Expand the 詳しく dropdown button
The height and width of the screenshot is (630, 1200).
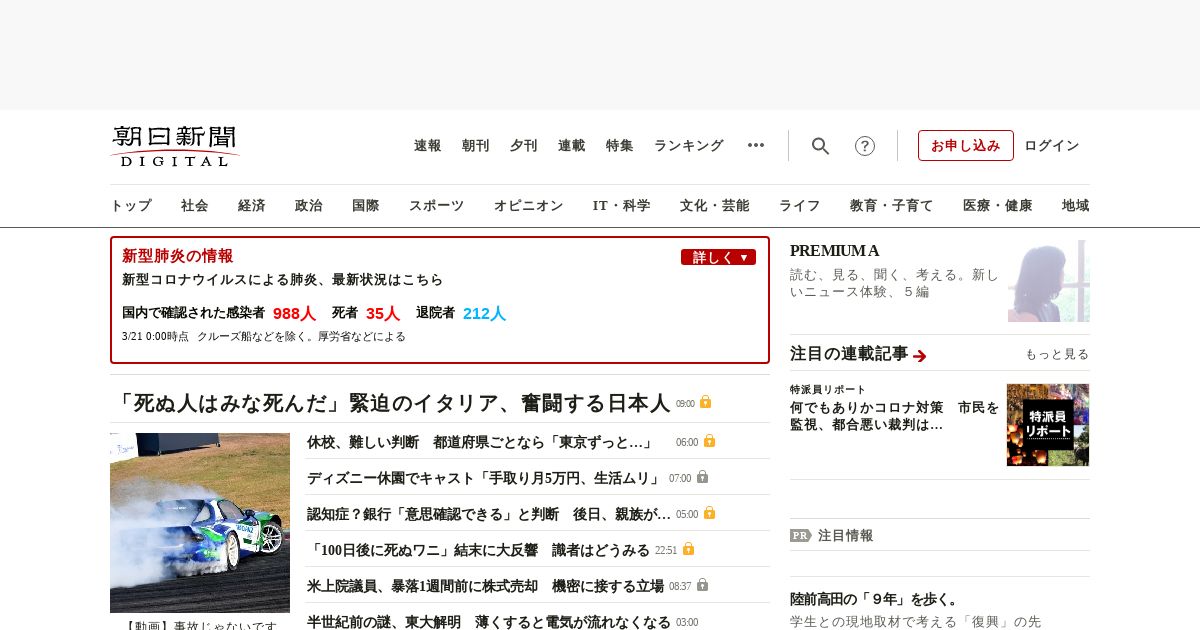coord(718,257)
